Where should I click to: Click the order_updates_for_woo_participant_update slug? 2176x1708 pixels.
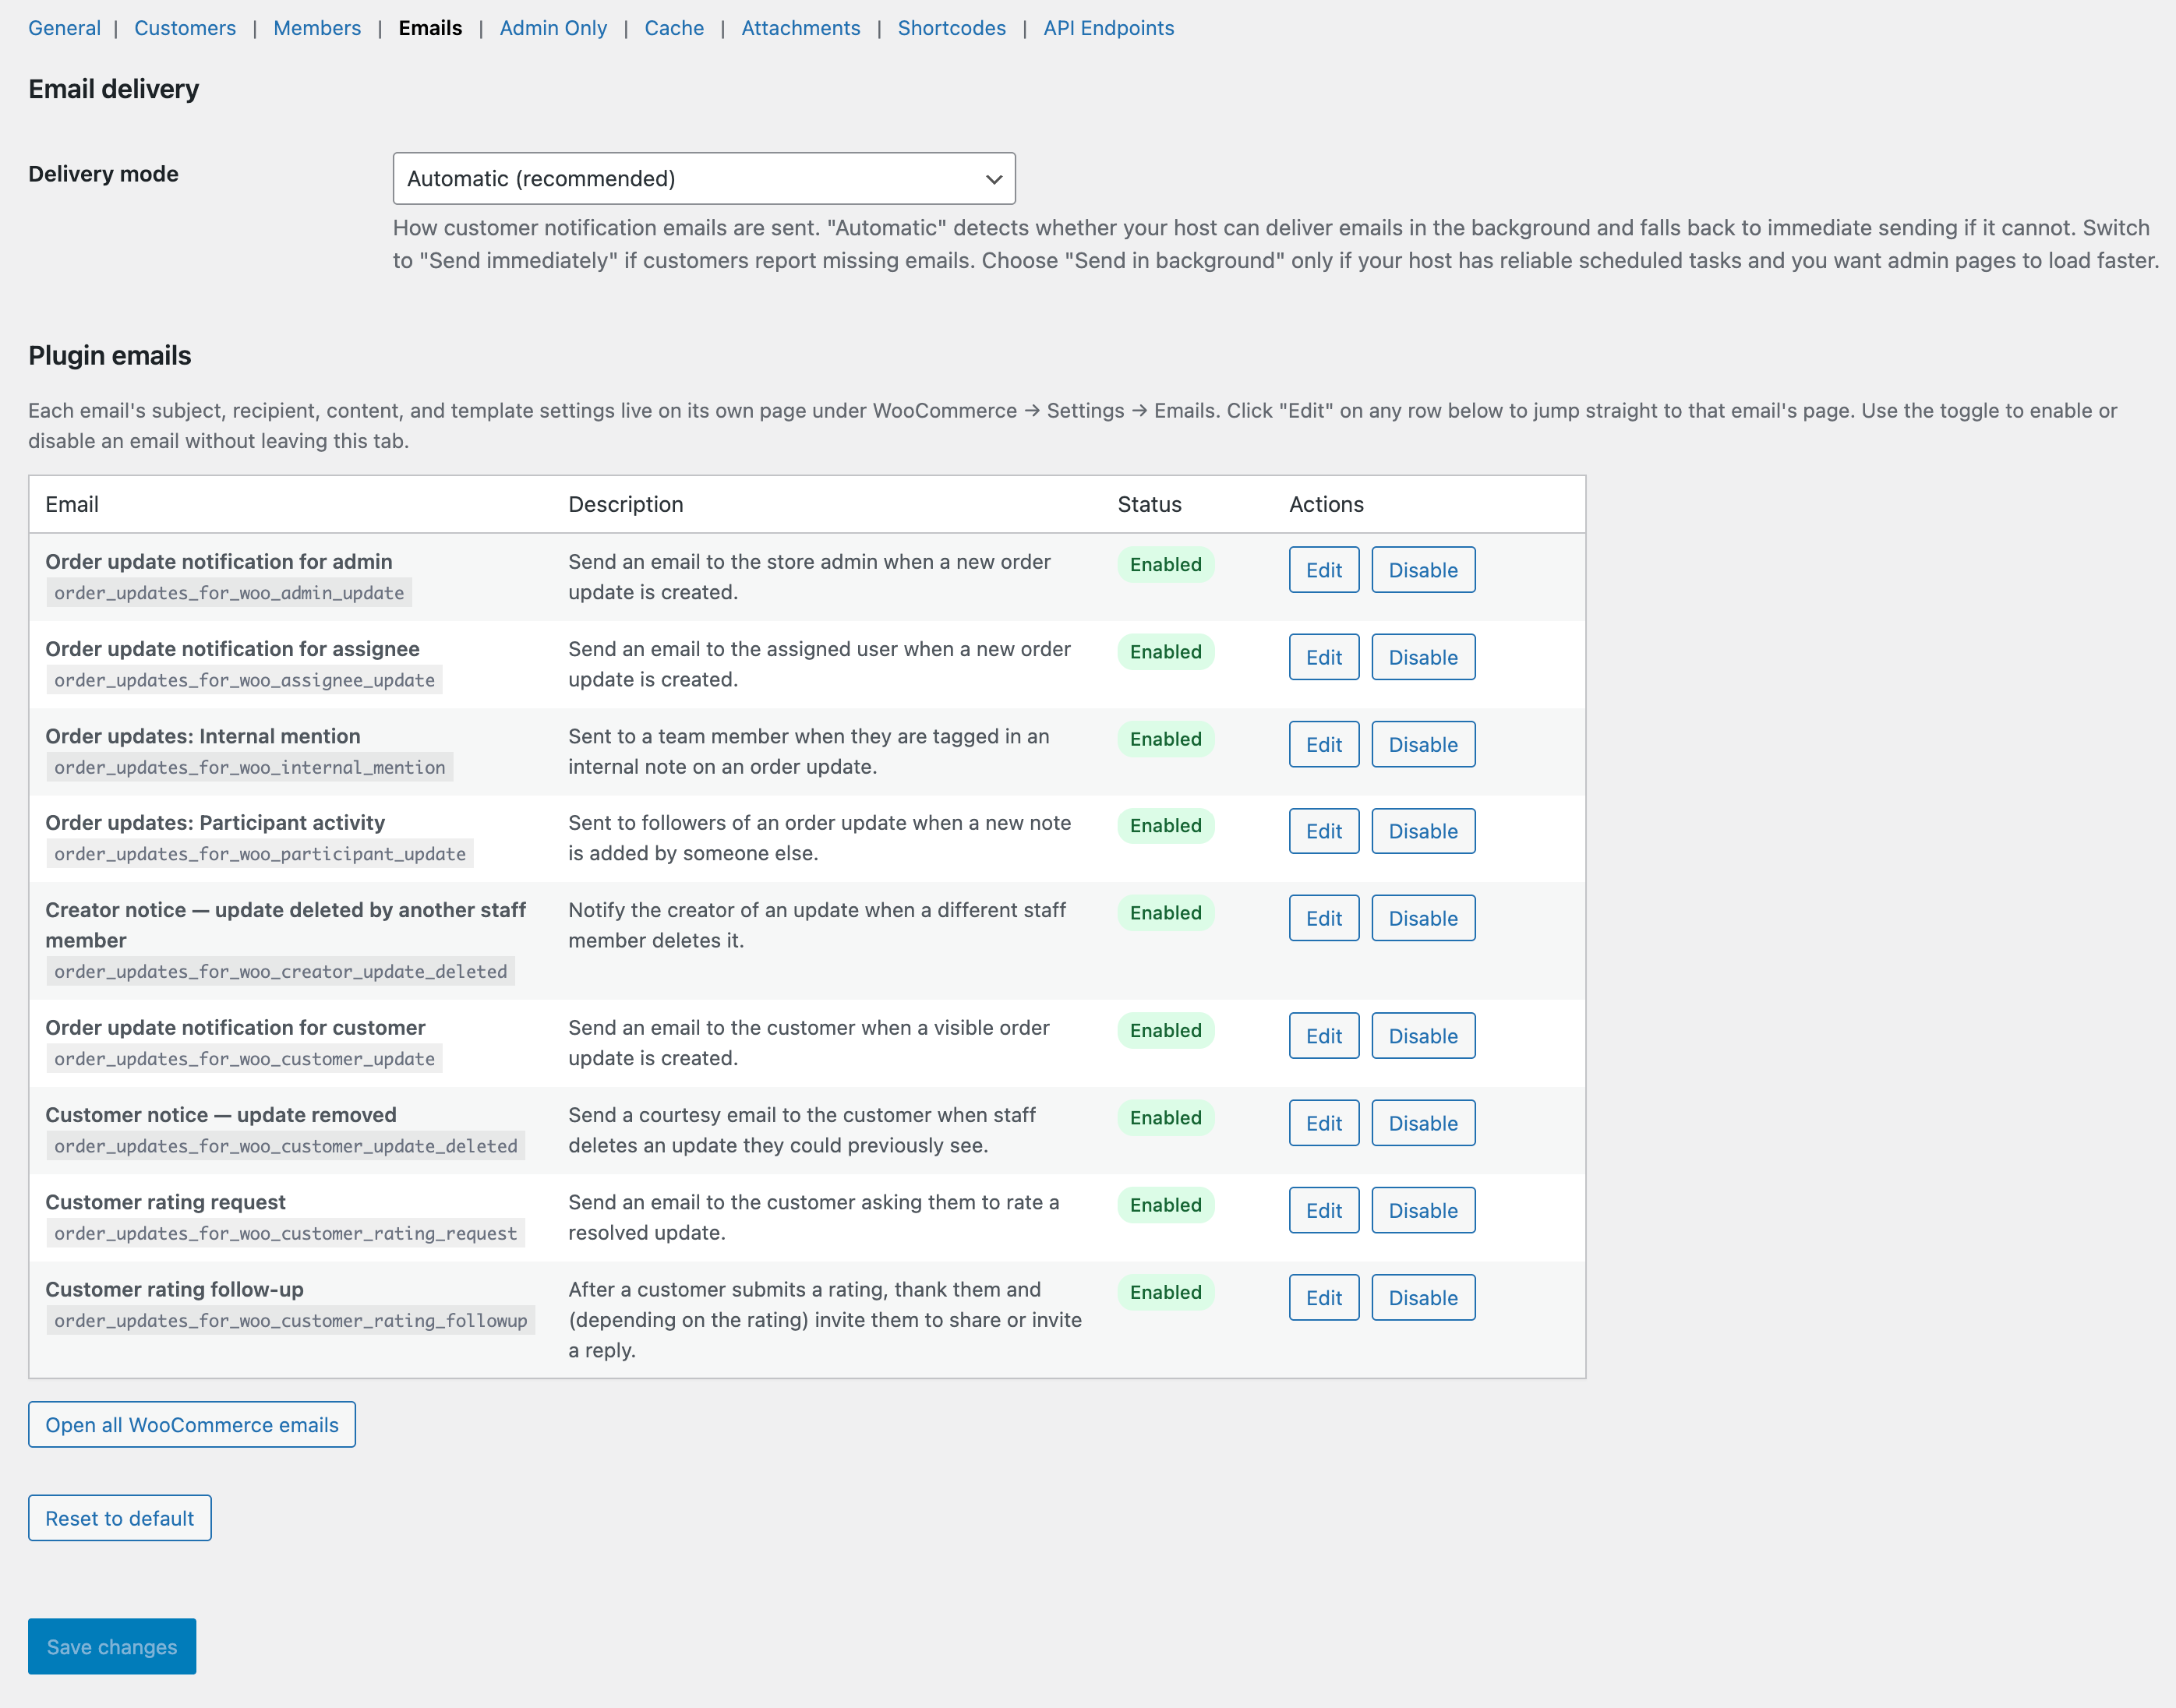[260, 854]
